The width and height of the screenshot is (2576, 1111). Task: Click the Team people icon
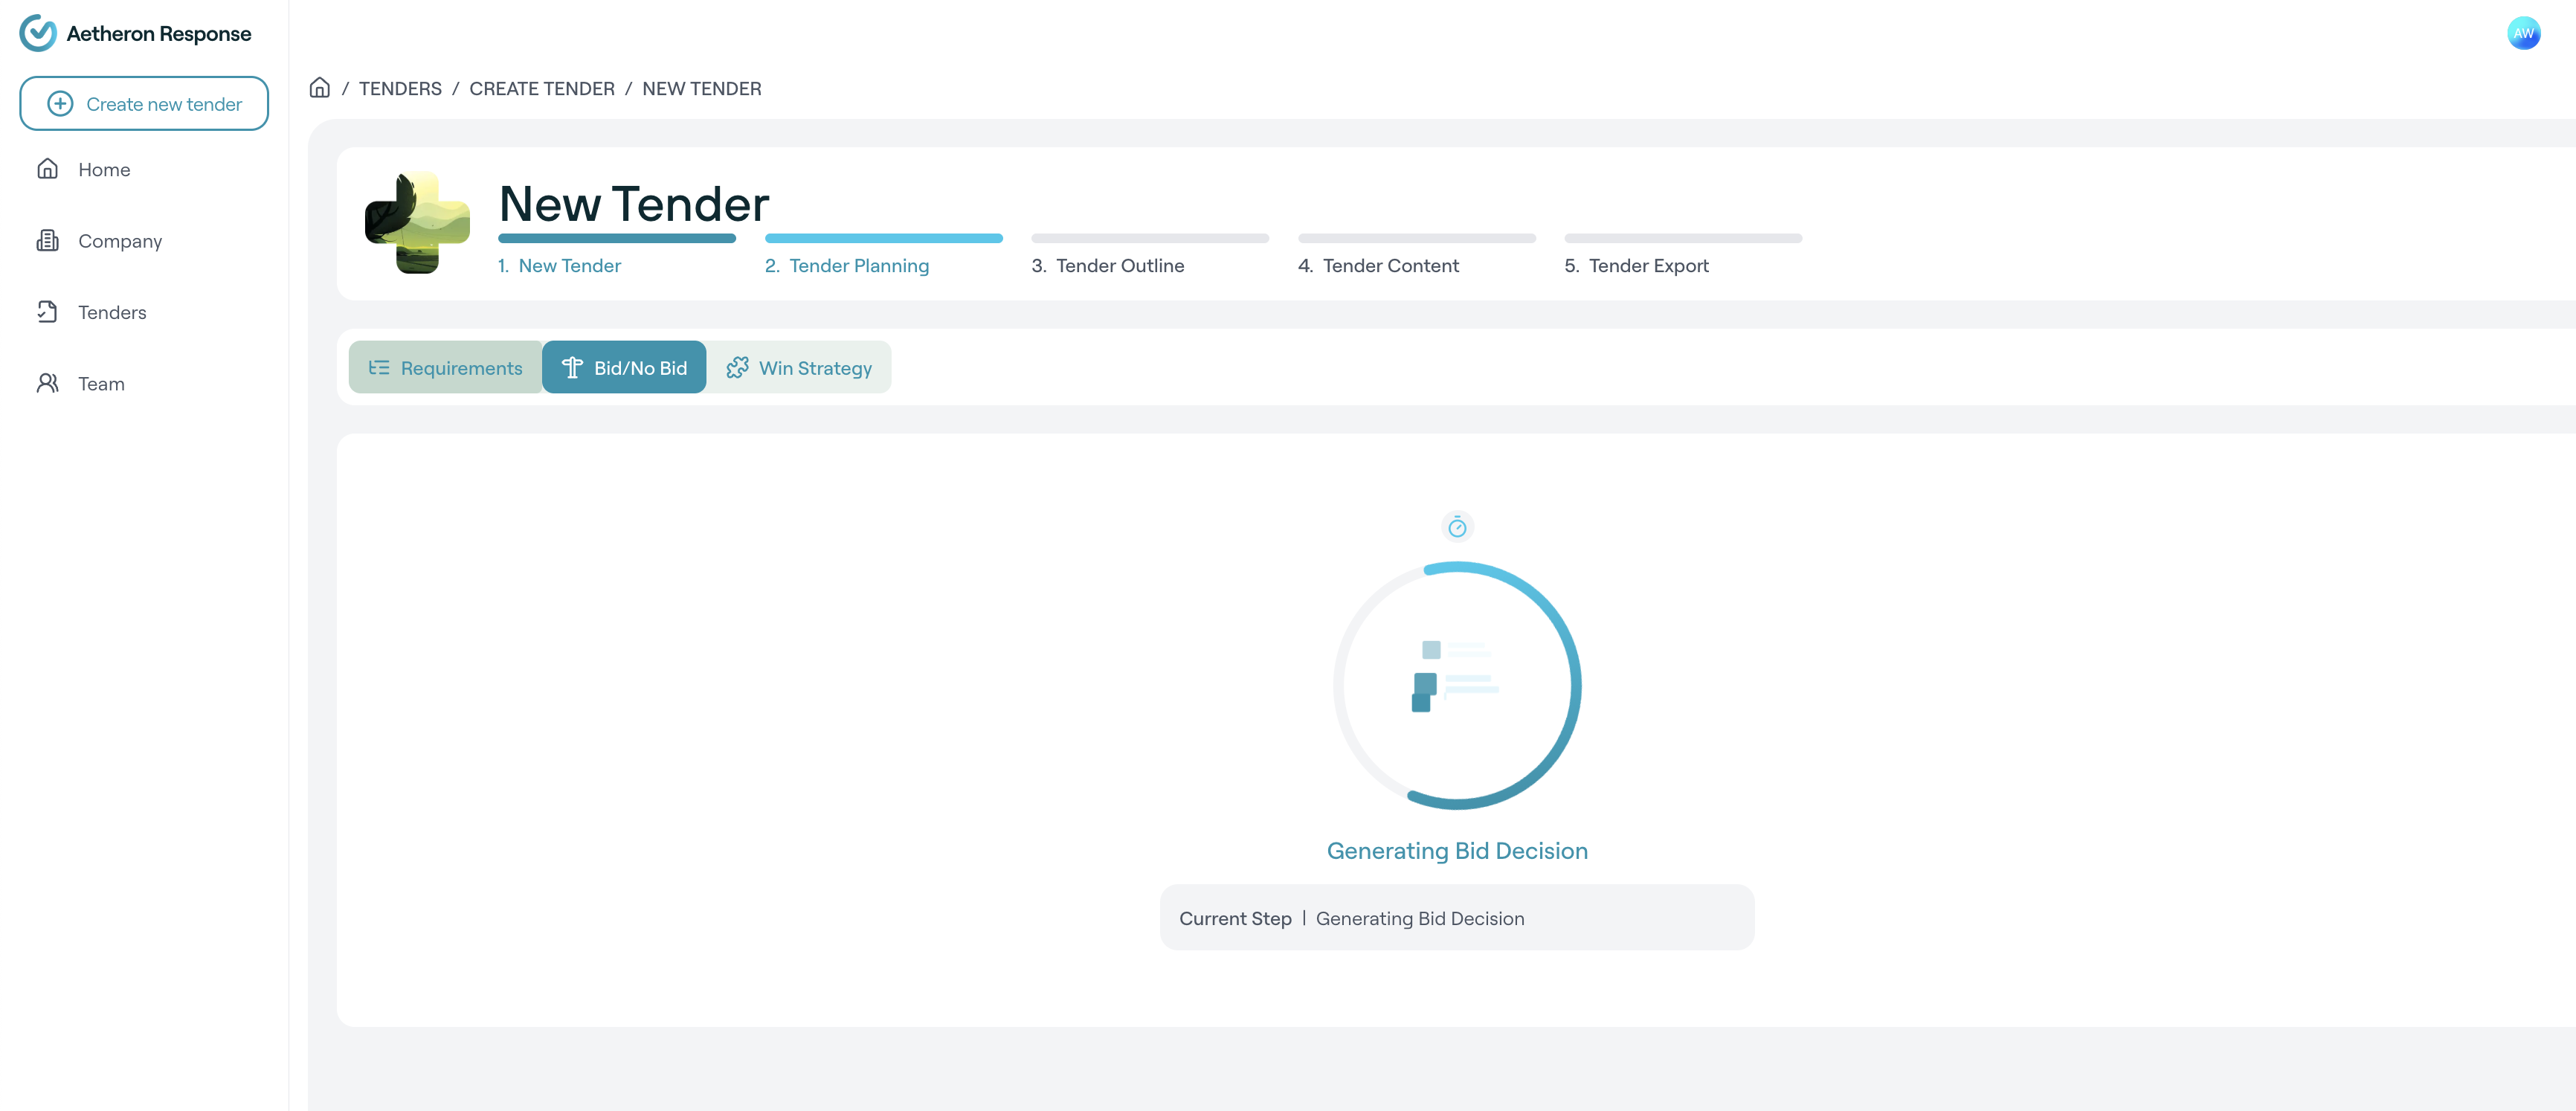tap(47, 383)
